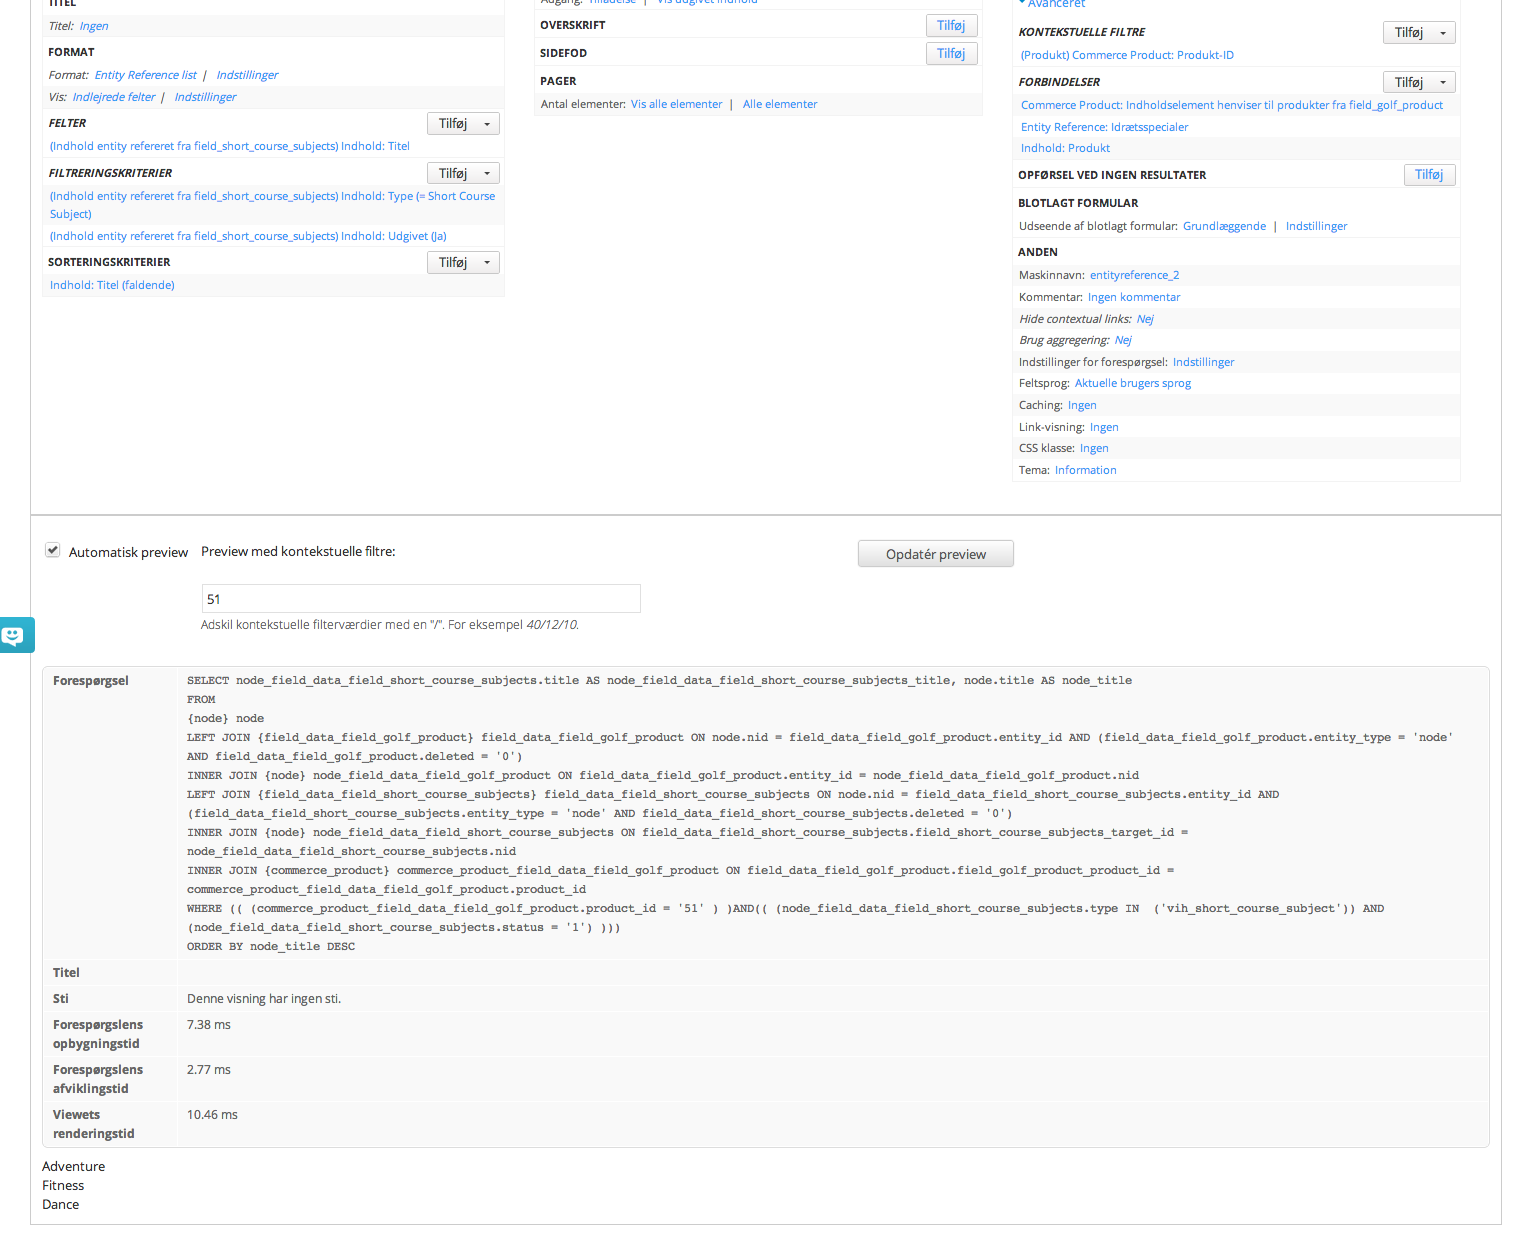Toggle Hide contextual links setting

pos(1145,318)
